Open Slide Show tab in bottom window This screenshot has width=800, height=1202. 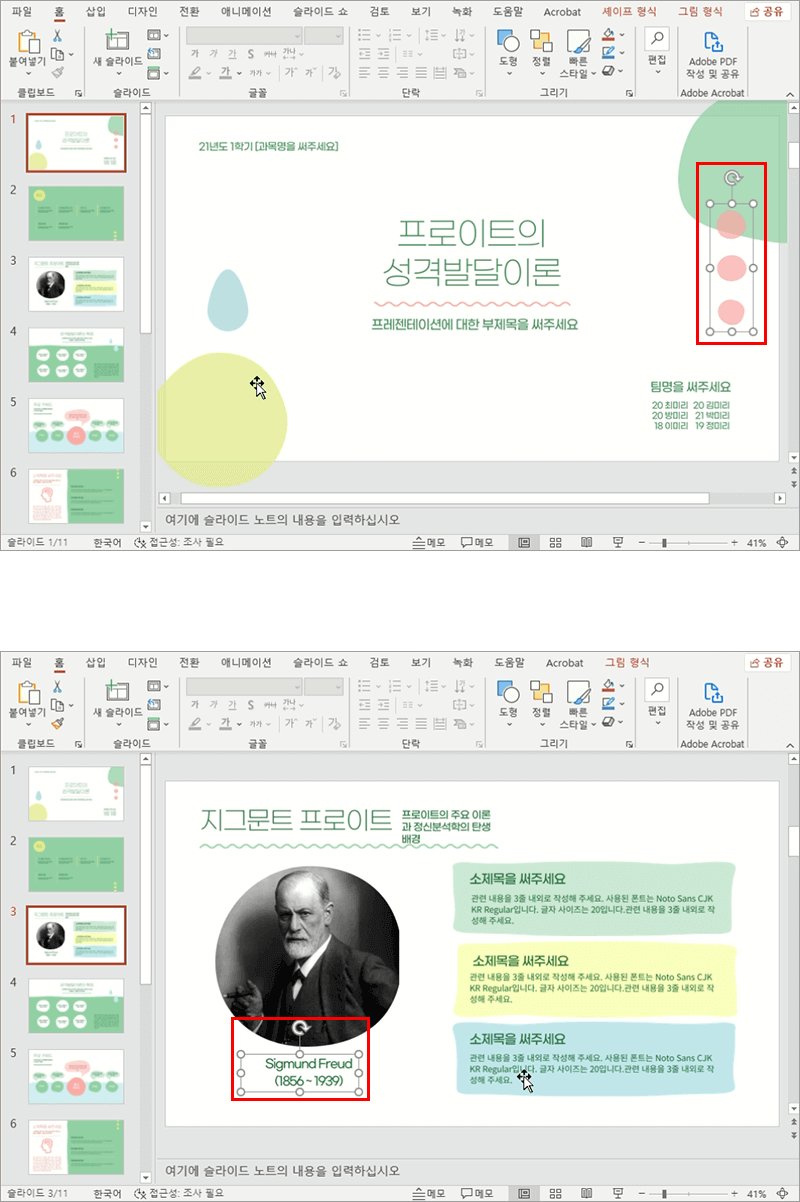coord(320,662)
